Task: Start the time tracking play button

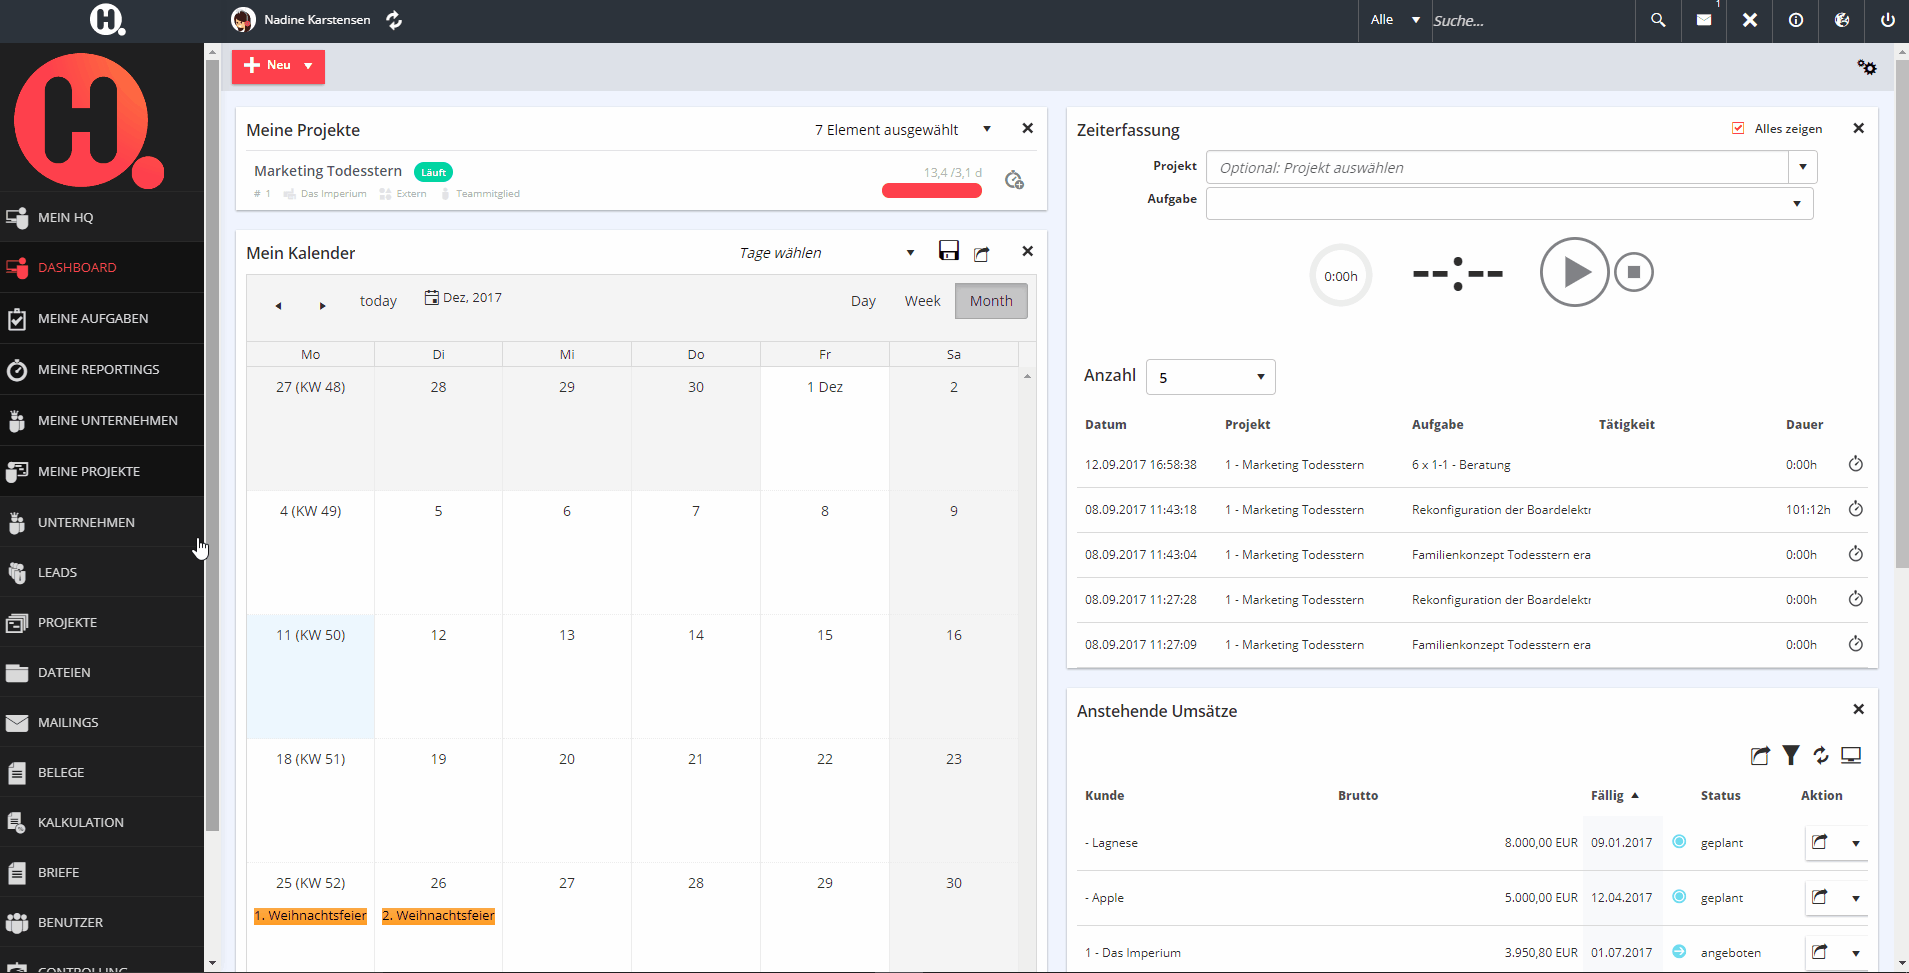Action: click(1574, 272)
